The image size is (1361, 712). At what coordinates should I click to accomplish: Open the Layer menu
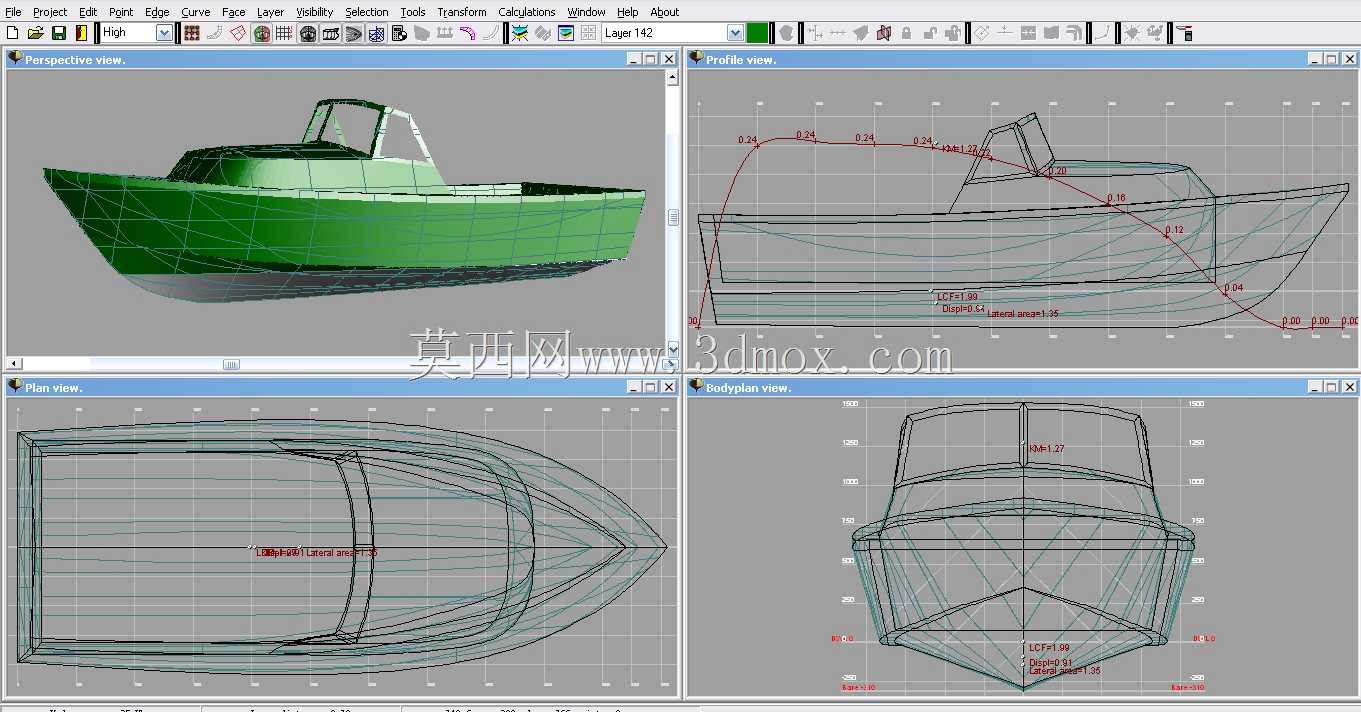pyautogui.click(x=270, y=12)
